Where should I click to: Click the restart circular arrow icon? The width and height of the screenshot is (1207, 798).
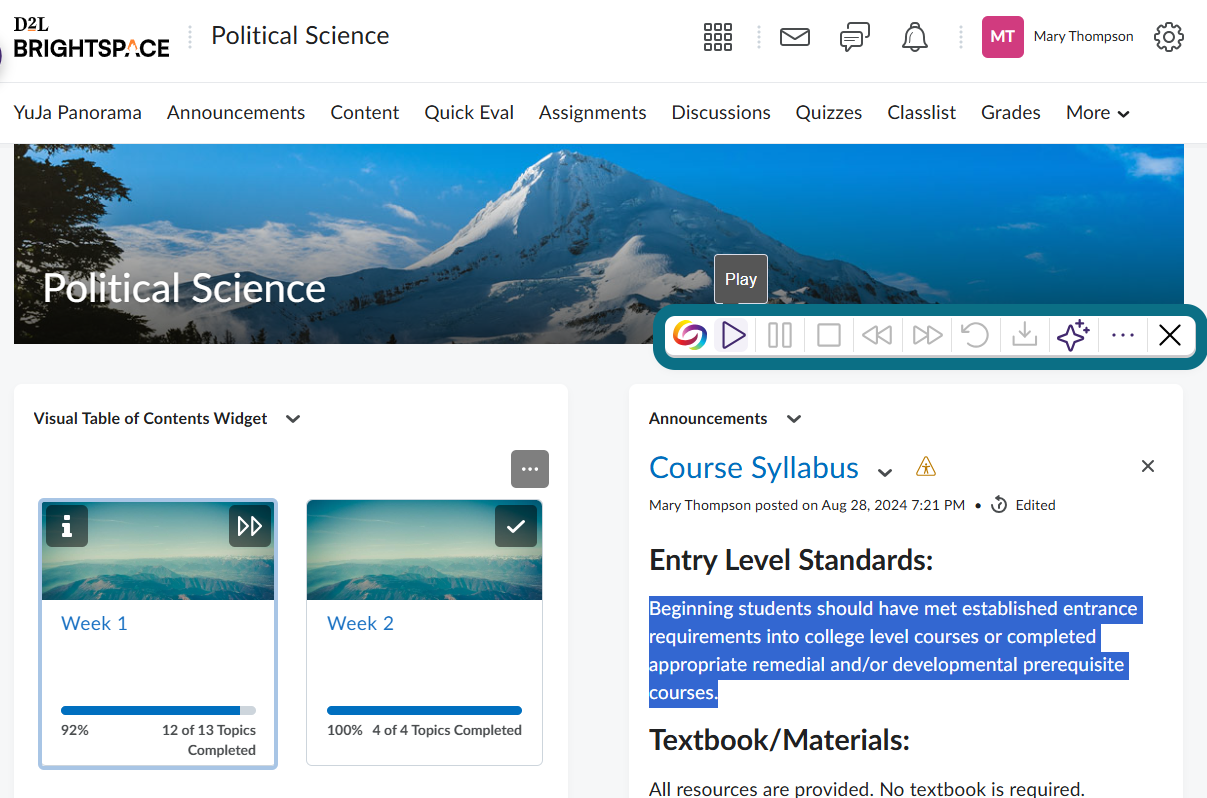(x=975, y=335)
